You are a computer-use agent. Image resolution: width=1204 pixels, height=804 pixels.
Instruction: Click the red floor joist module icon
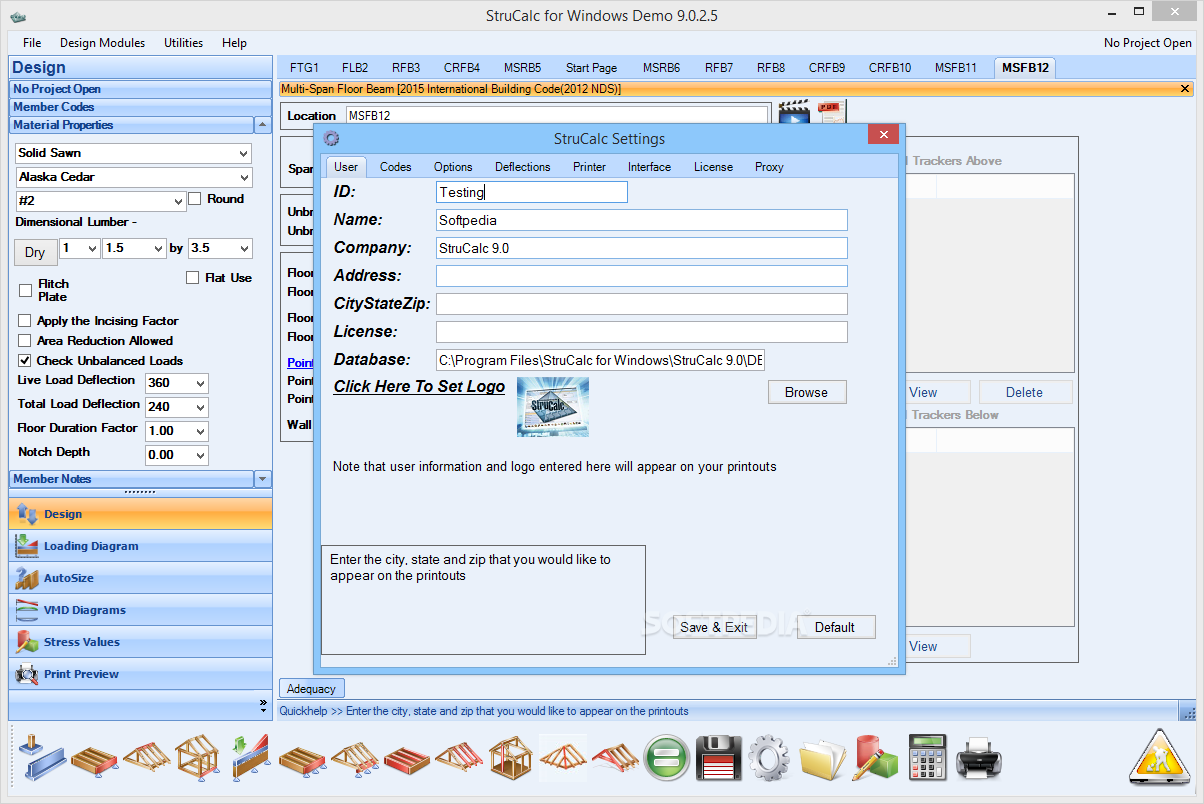[x=406, y=758]
